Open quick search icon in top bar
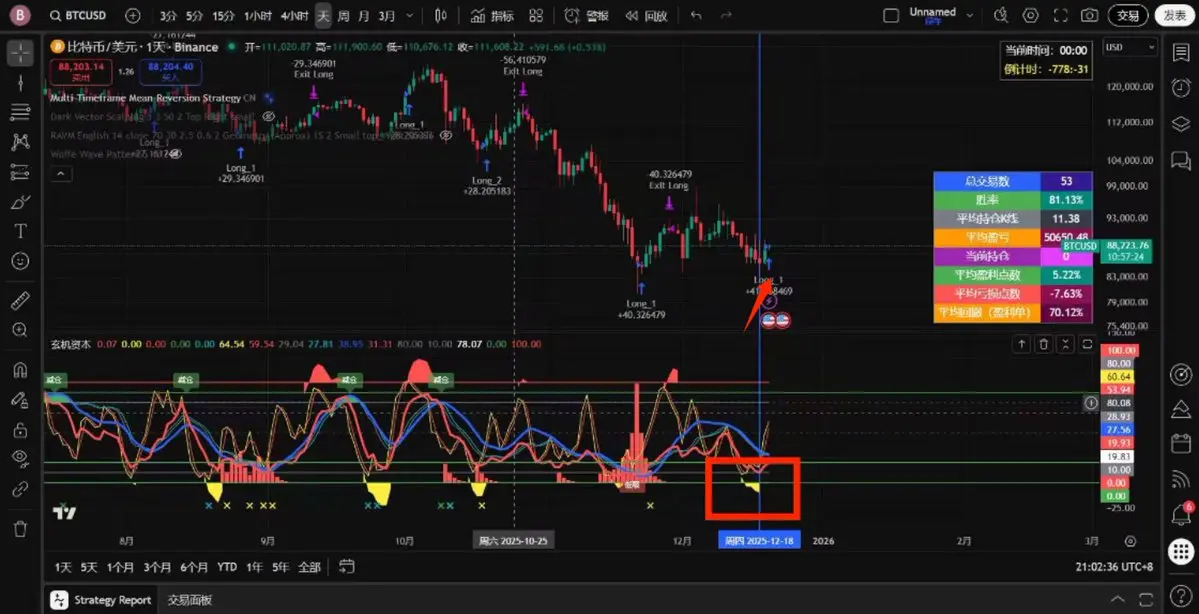The width and height of the screenshot is (1199, 614). pyautogui.click(x=1000, y=15)
